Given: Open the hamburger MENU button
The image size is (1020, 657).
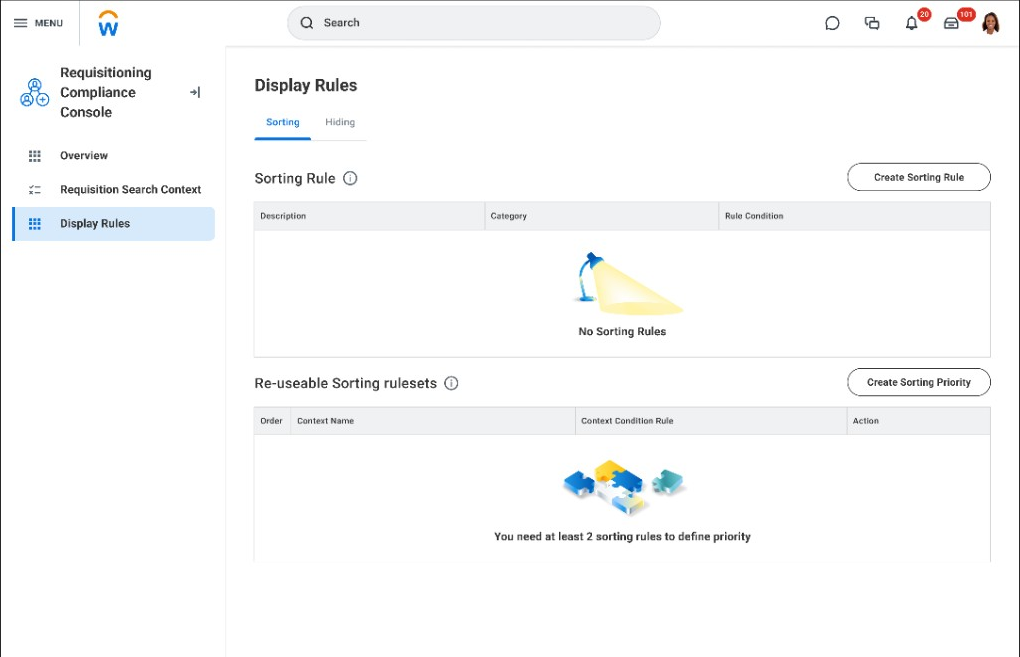Looking at the screenshot, I should (x=38, y=23).
